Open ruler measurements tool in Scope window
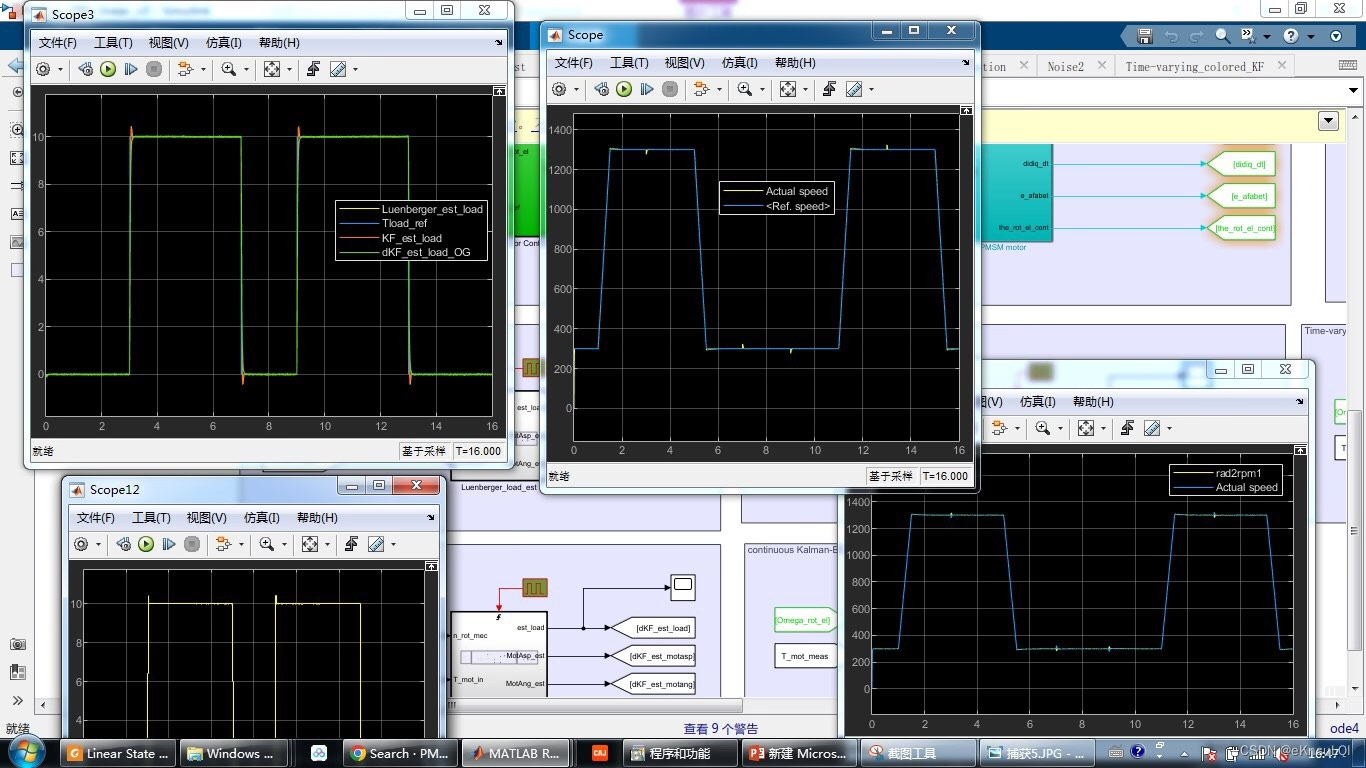The image size is (1366, 768). click(x=854, y=89)
